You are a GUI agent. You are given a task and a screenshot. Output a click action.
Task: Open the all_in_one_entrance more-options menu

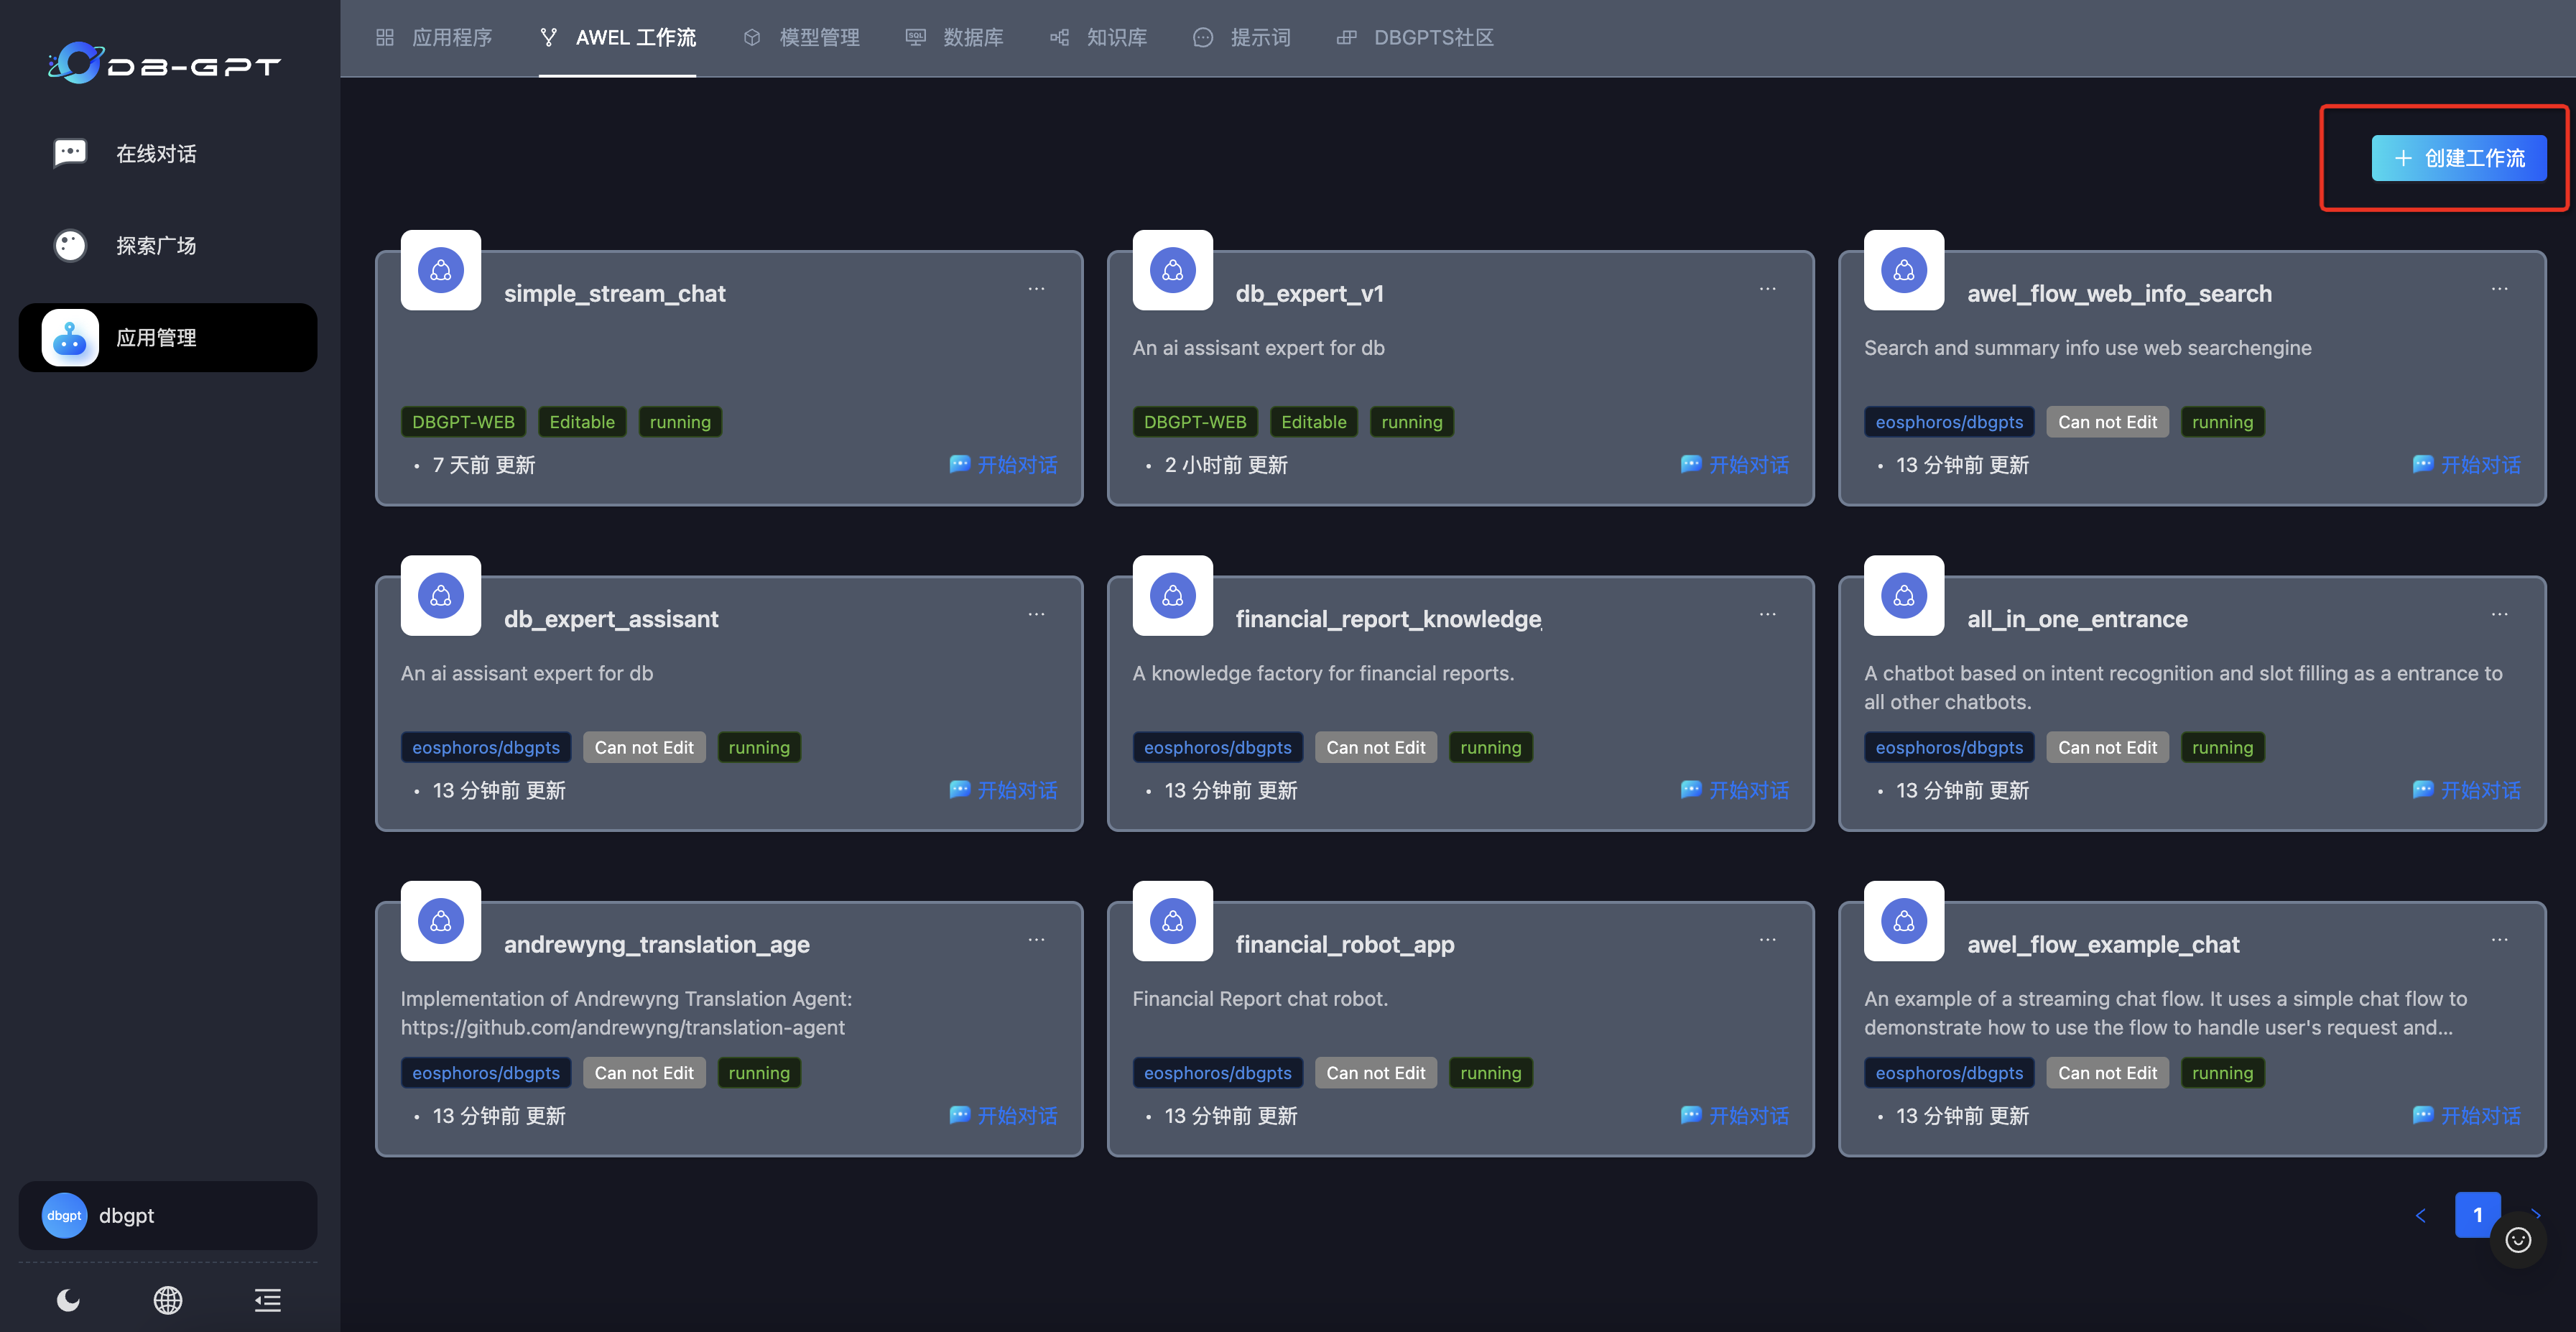[x=2499, y=614]
